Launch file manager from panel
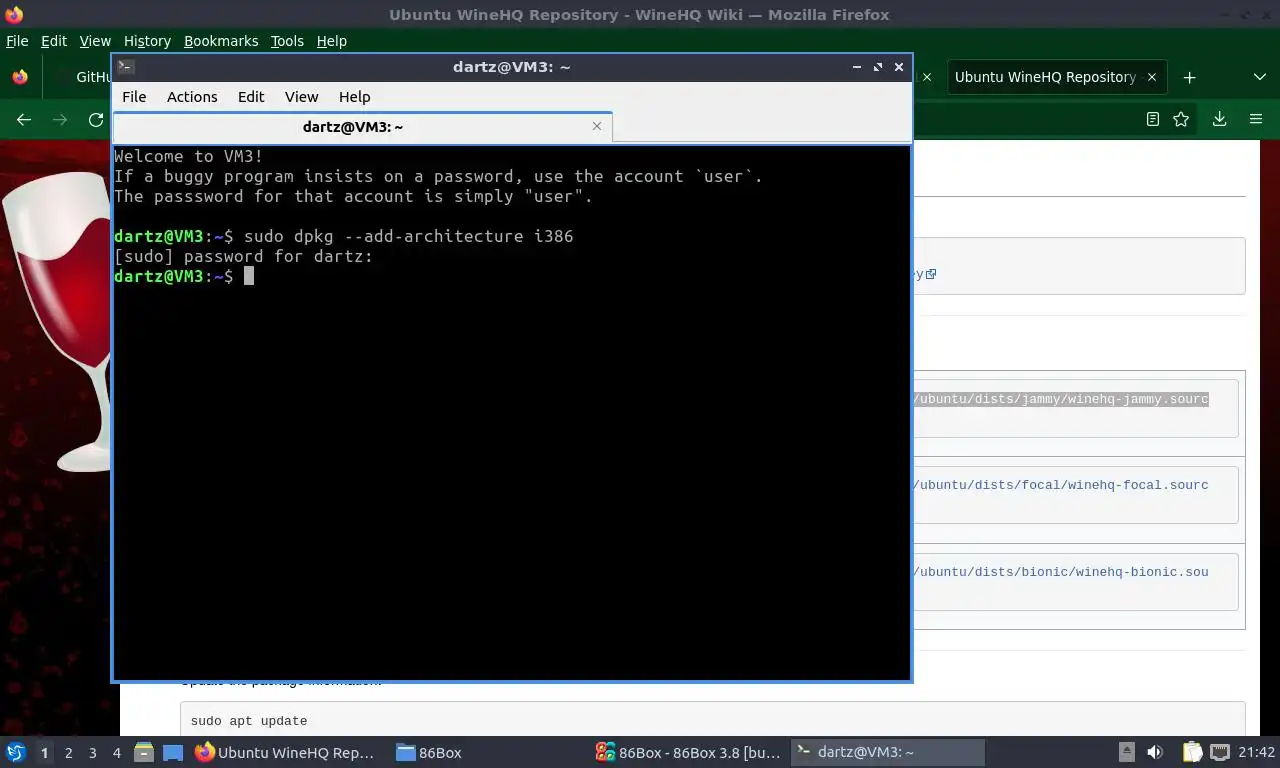1280x768 pixels. (x=144, y=752)
